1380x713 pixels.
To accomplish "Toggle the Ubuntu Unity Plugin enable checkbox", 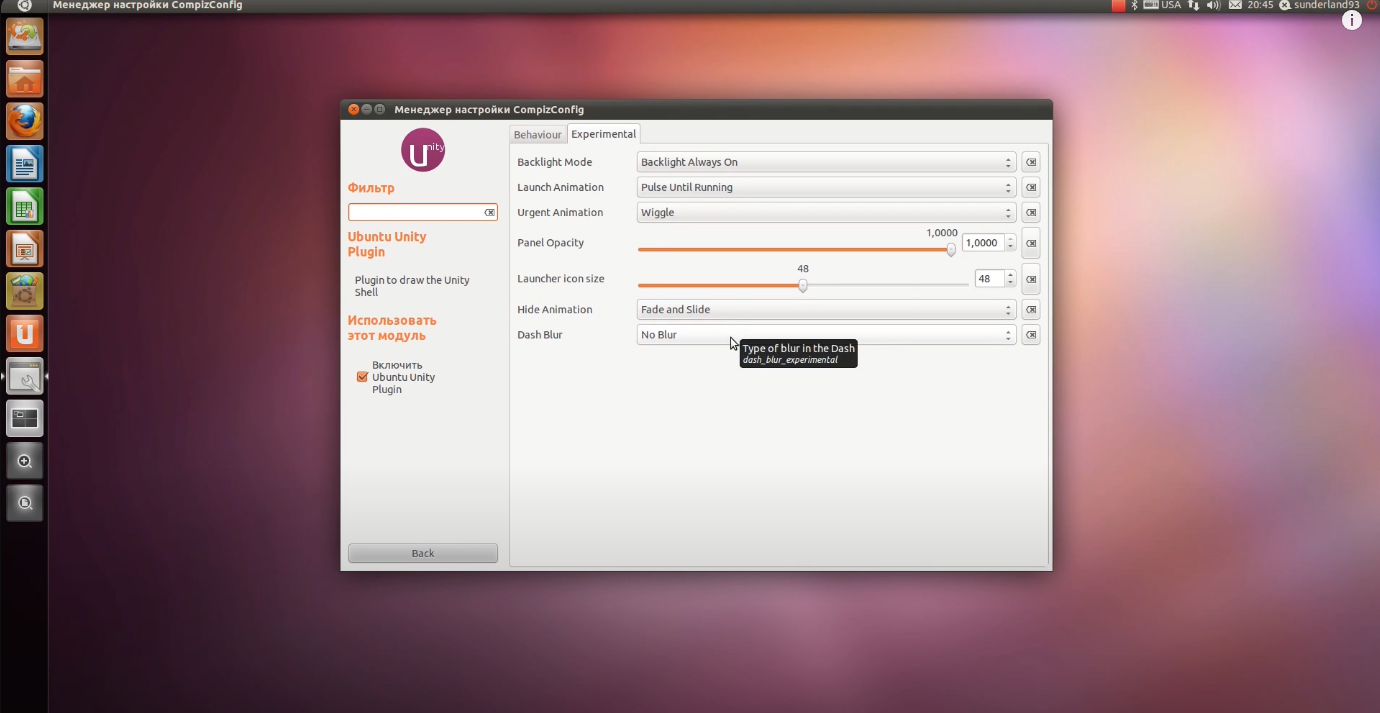I will [362, 377].
